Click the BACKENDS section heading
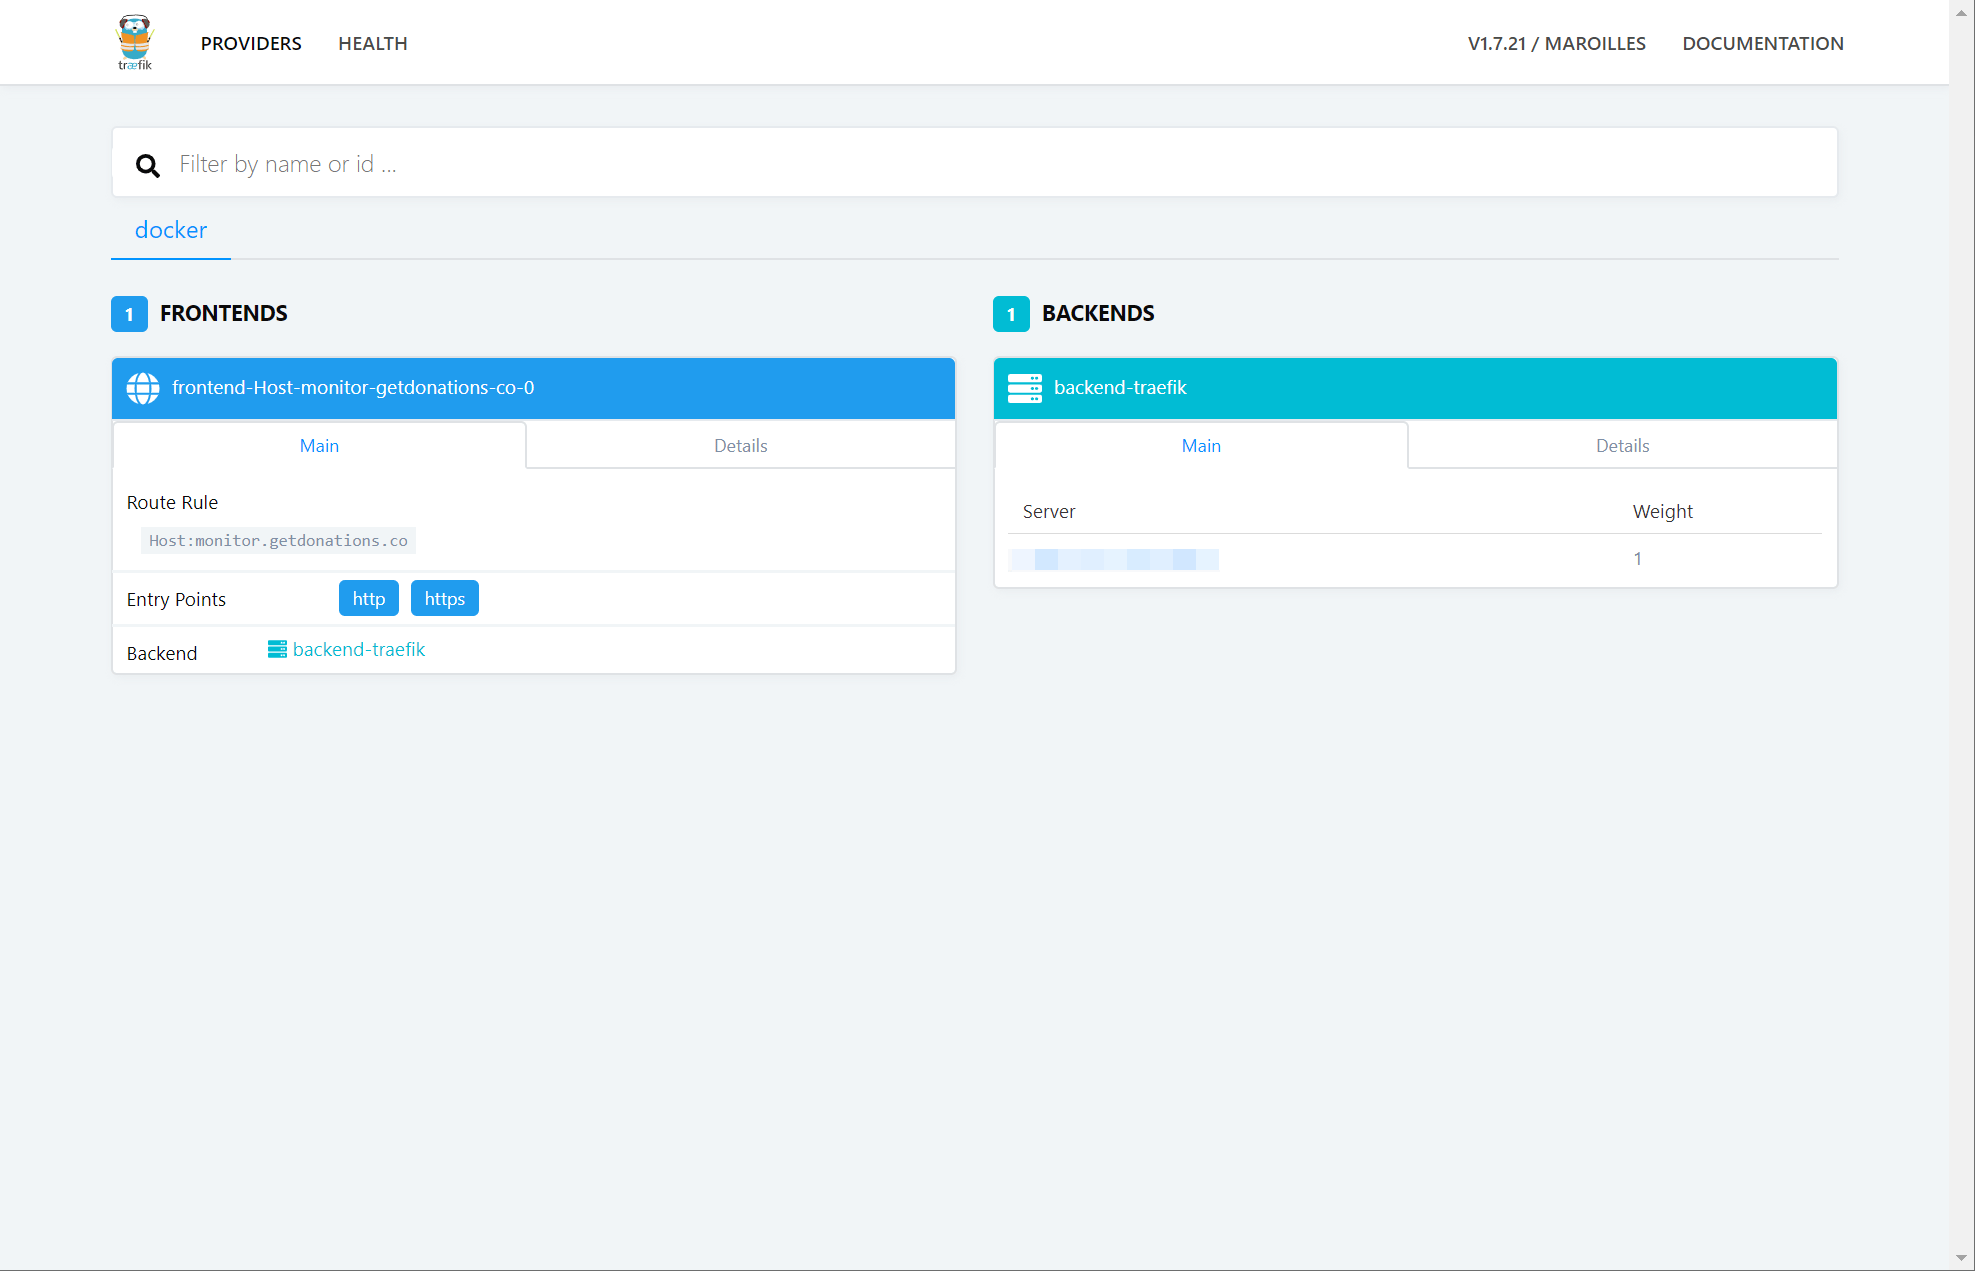The image size is (1975, 1271). point(1098,314)
